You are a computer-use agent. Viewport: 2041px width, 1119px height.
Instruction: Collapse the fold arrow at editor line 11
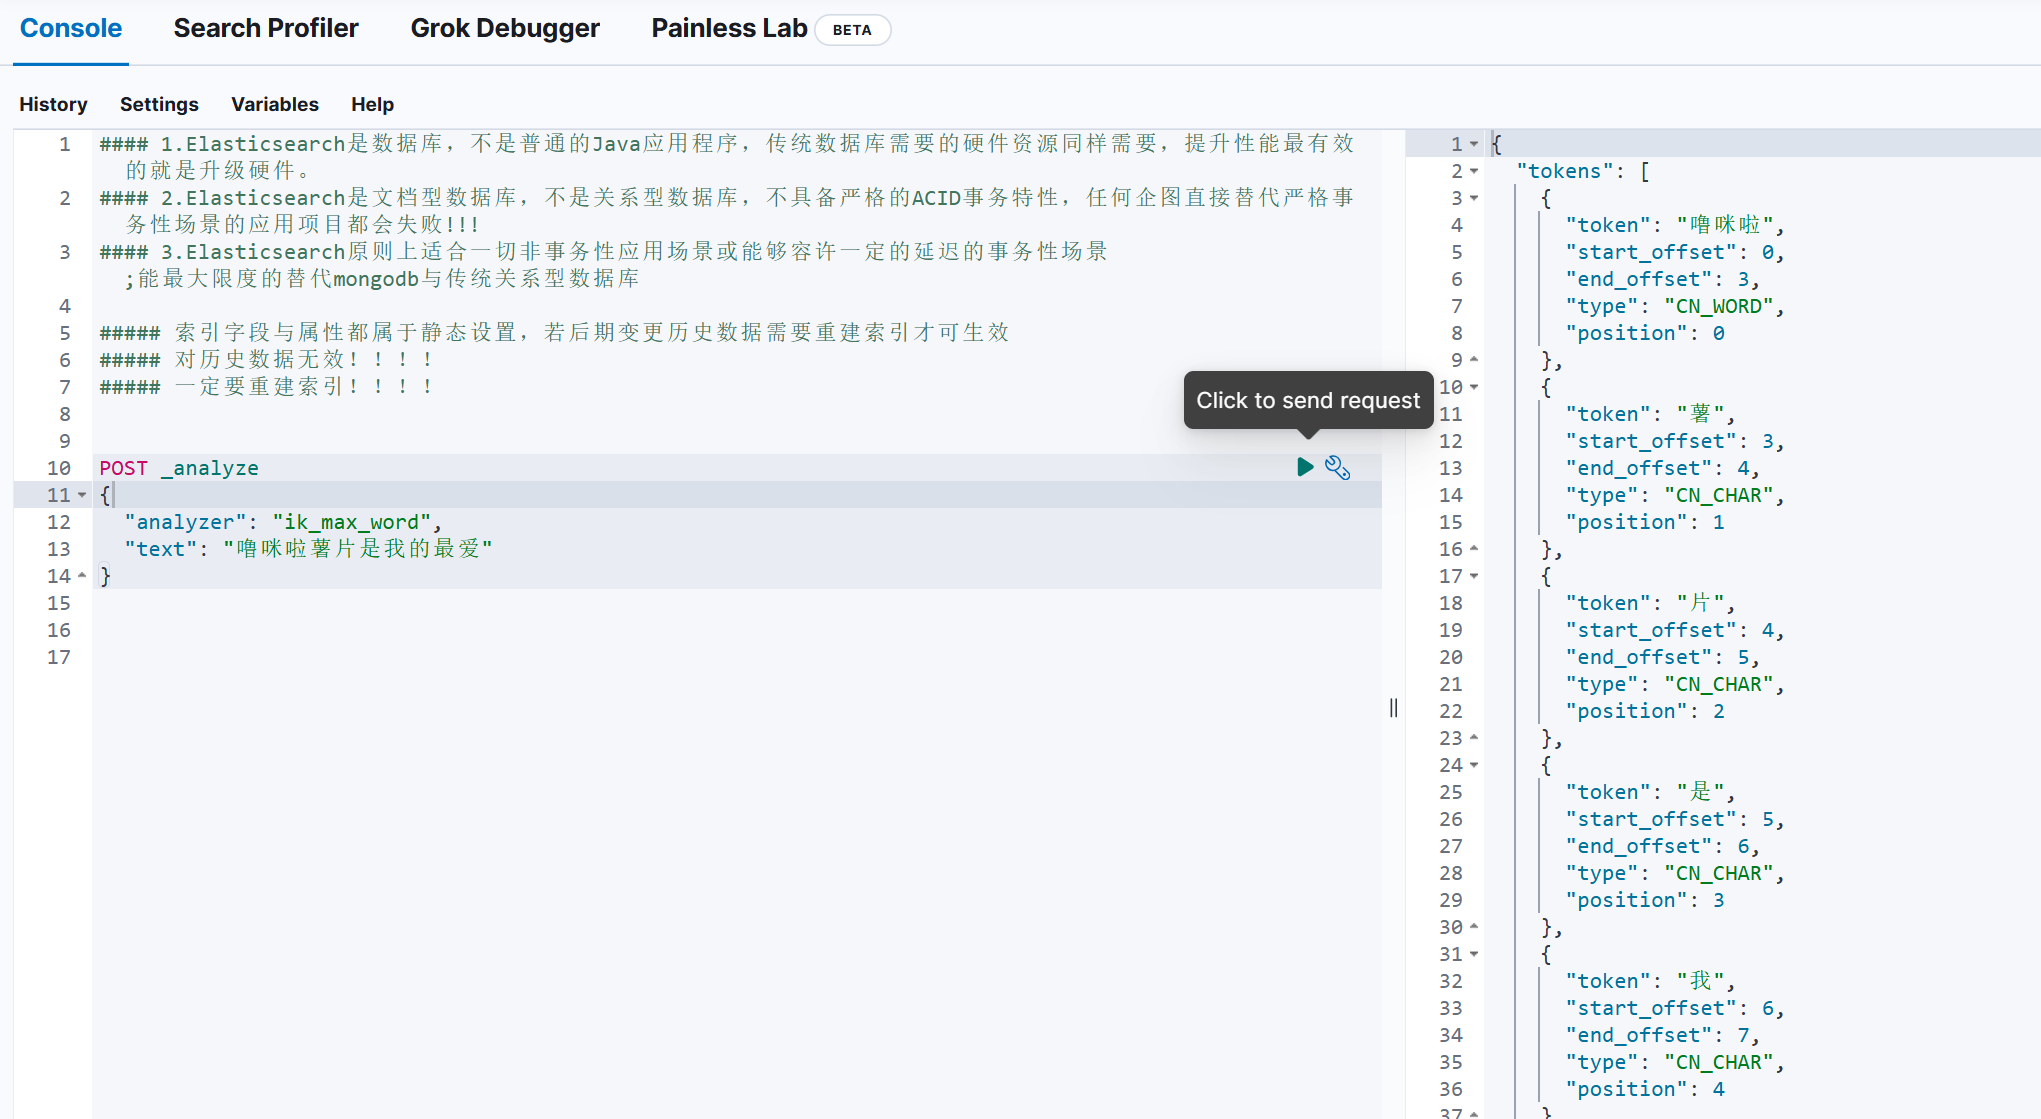82,495
